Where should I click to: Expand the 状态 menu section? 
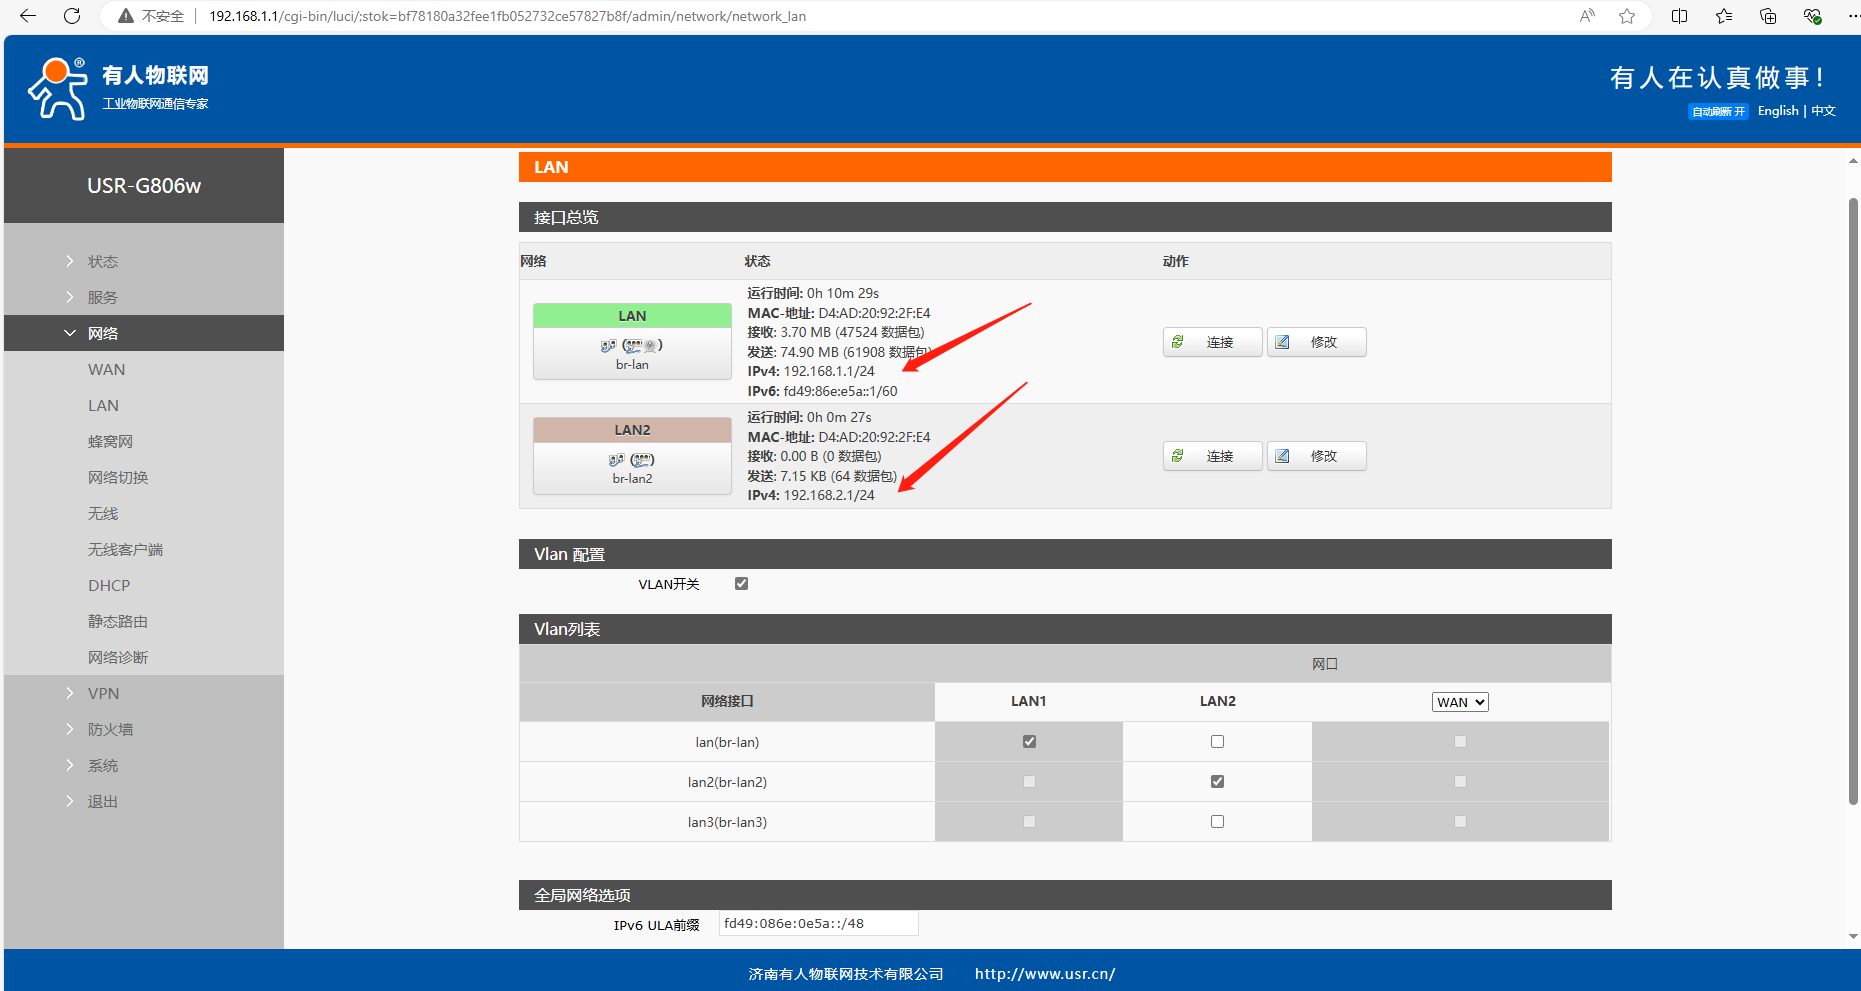point(102,261)
